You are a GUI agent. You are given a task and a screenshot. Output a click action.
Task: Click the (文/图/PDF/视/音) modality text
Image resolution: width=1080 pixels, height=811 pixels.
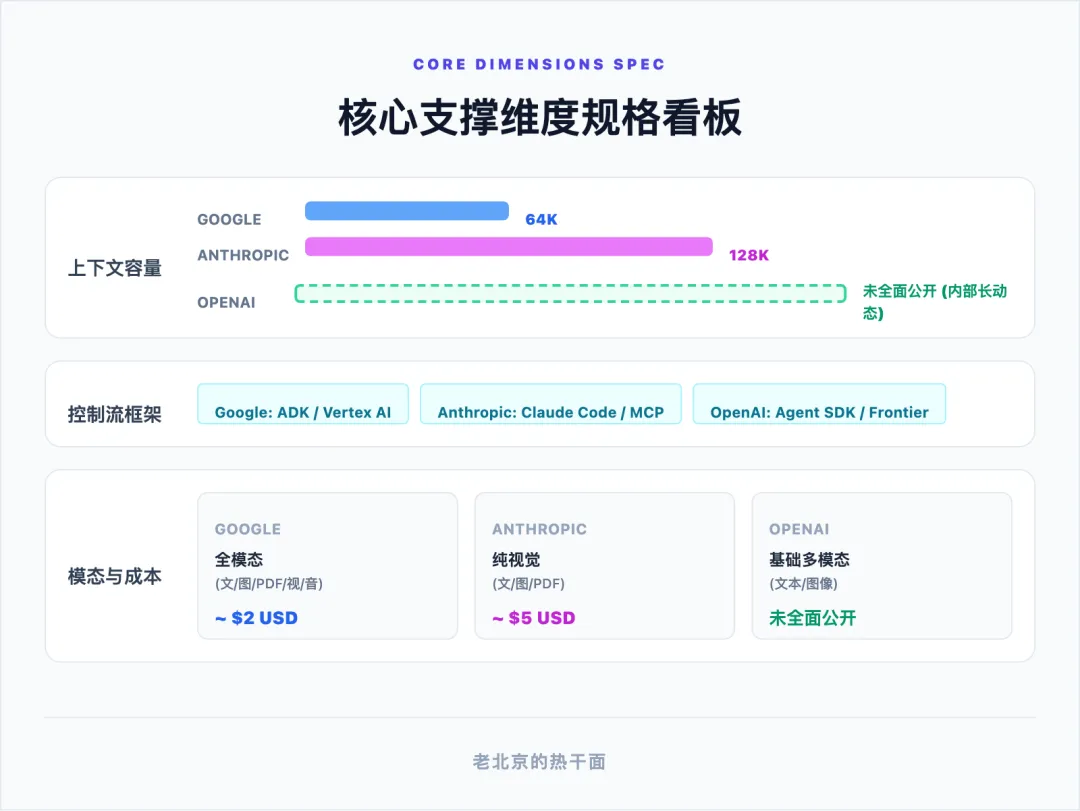coord(269,584)
